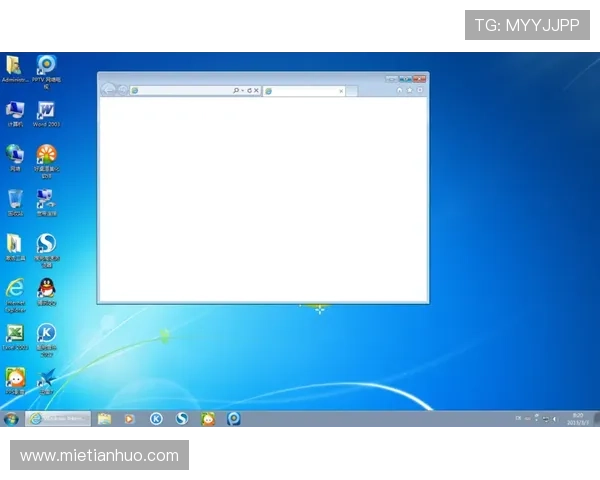Click the Internet Explorer taskbar button
Viewport: 600px width, 480px height.
coord(58,419)
